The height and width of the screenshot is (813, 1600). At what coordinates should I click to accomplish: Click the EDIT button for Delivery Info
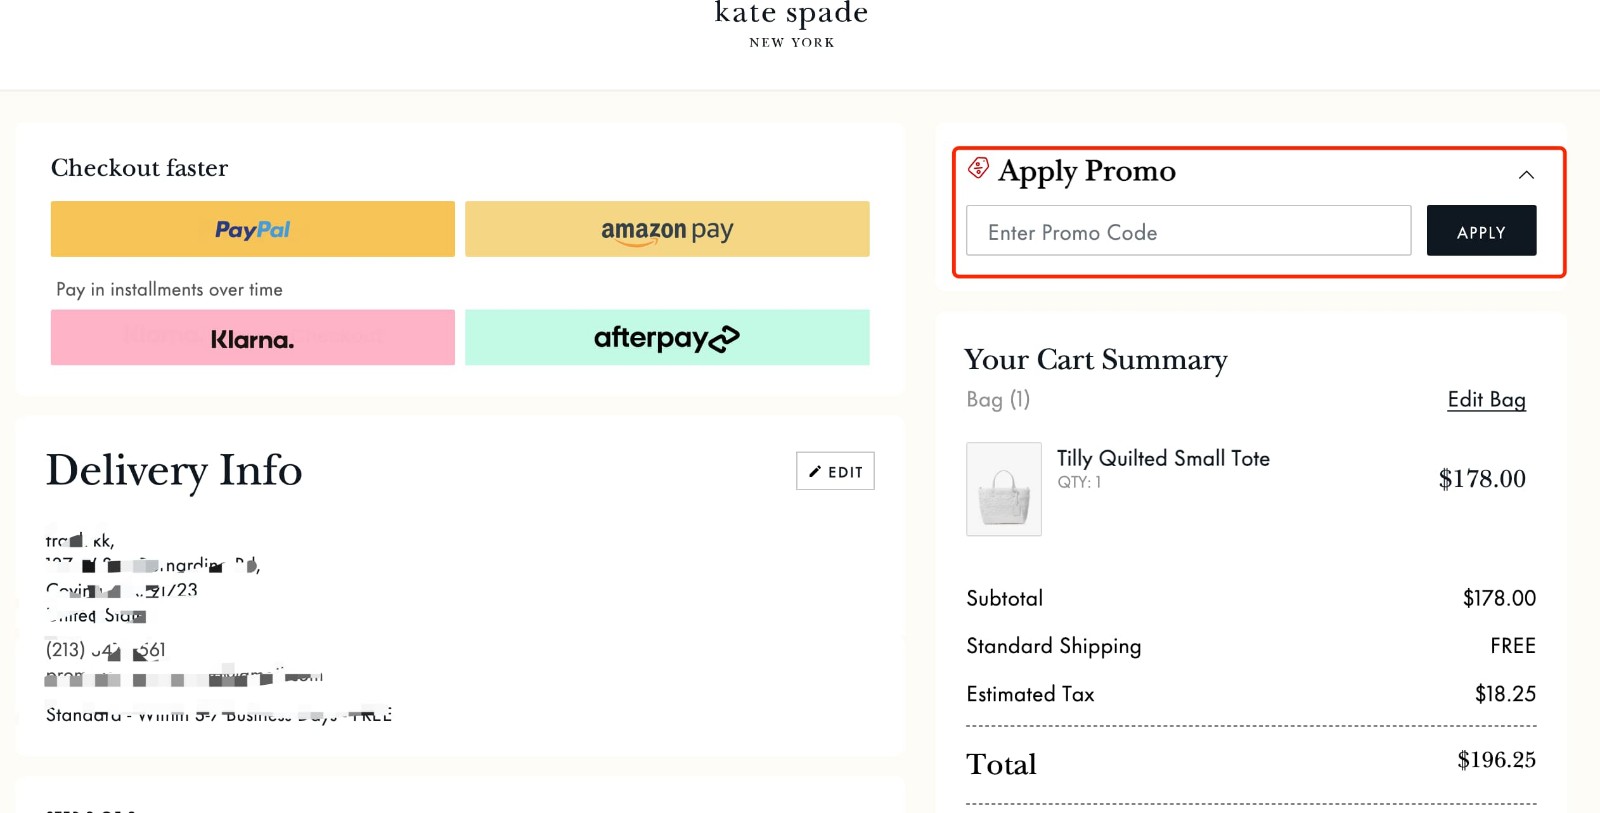click(835, 470)
